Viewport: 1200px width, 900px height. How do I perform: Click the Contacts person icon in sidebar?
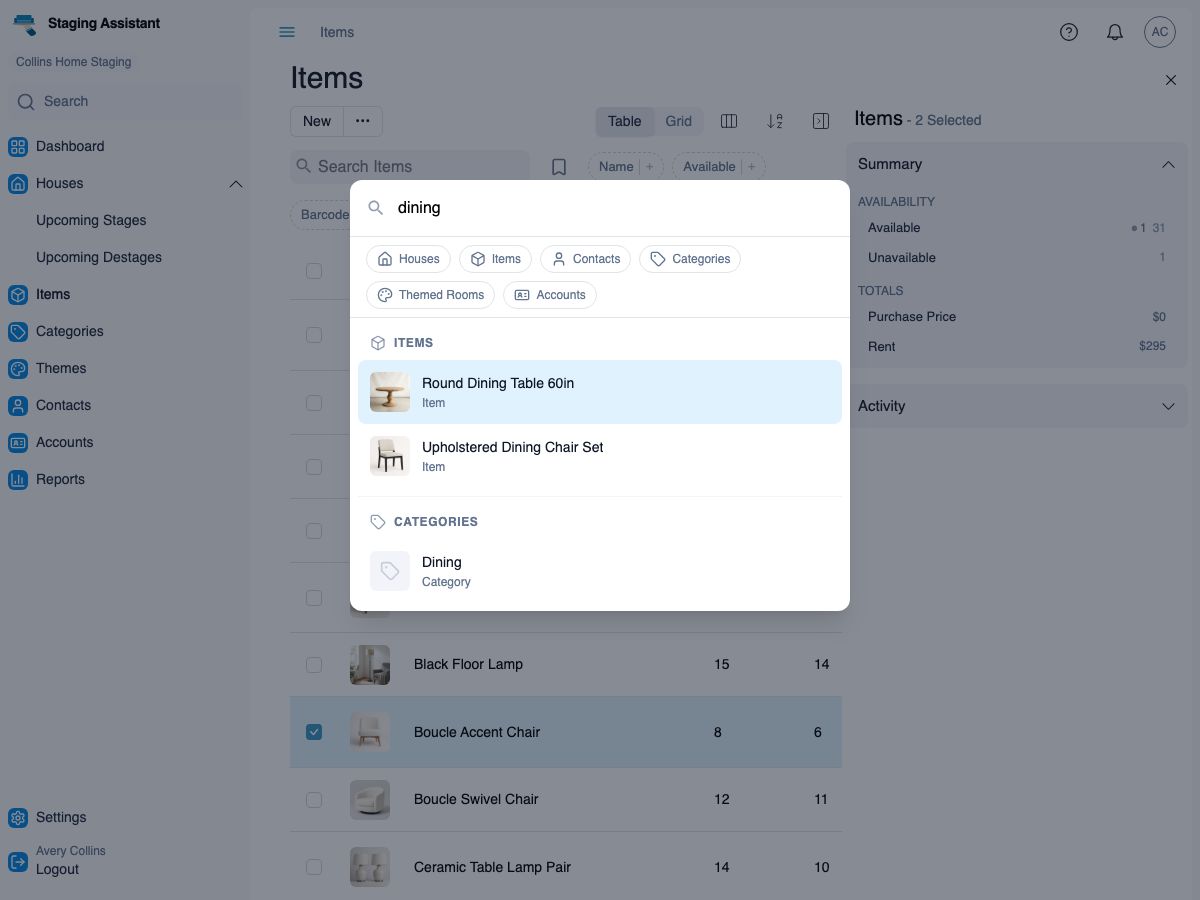tap(18, 406)
